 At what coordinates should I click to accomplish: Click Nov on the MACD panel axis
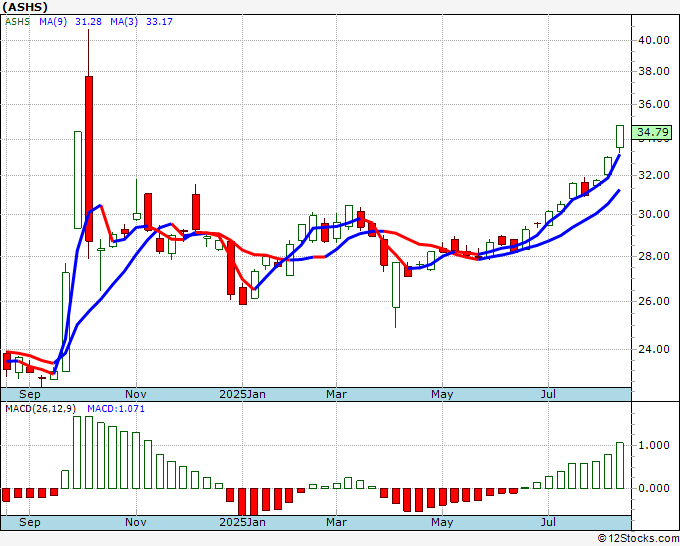(136, 522)
